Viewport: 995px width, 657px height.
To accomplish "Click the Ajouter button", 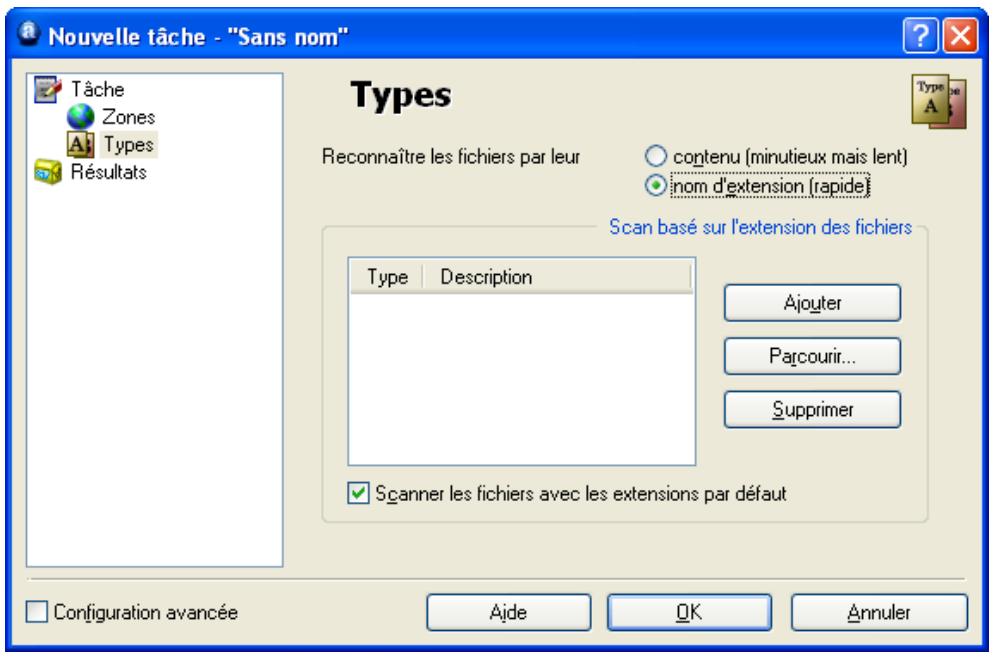I will (812, 303).
